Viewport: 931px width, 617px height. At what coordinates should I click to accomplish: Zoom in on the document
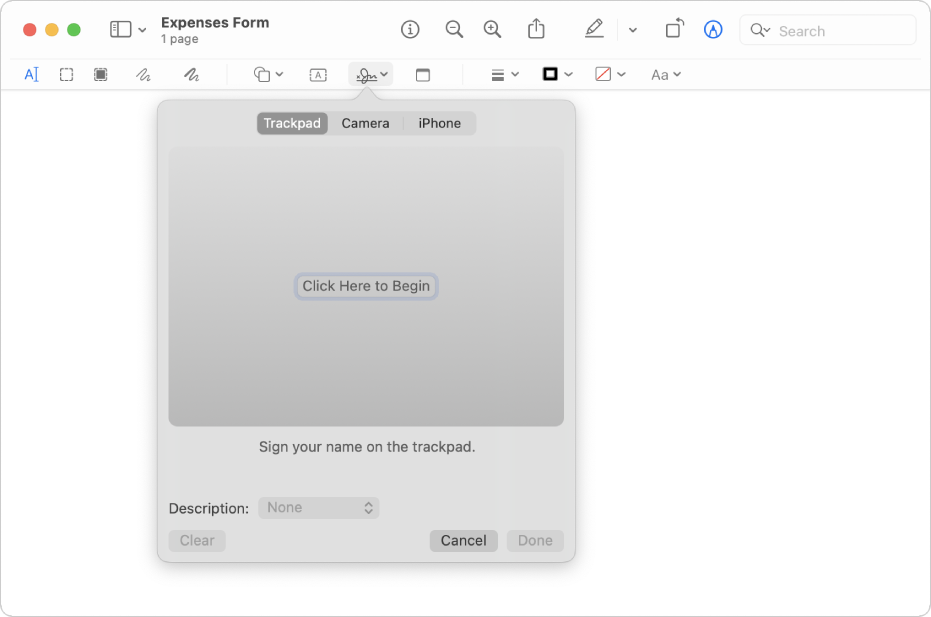[x=492, y=29]
